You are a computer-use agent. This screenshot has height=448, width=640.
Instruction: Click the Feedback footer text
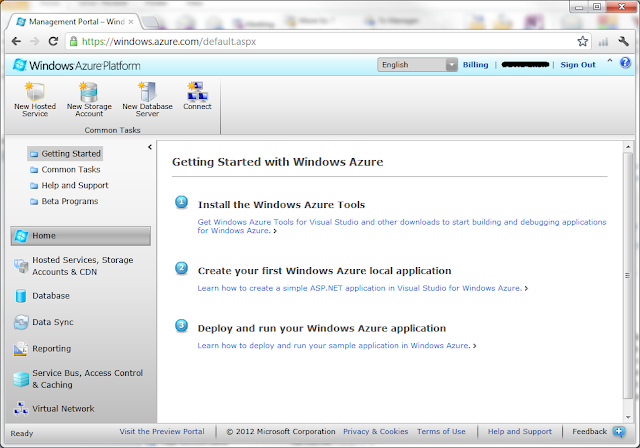pyautogui.click(x=589, y=431)
